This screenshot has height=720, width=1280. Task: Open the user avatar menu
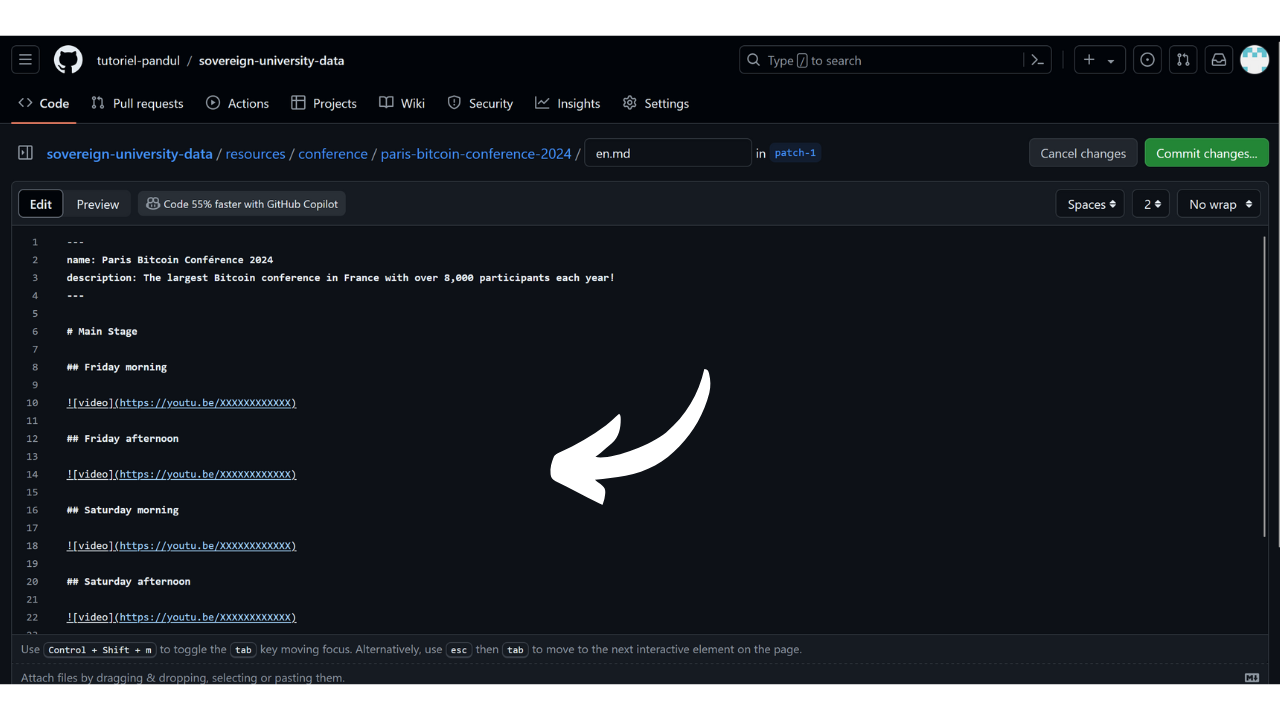click(1254, 60)
